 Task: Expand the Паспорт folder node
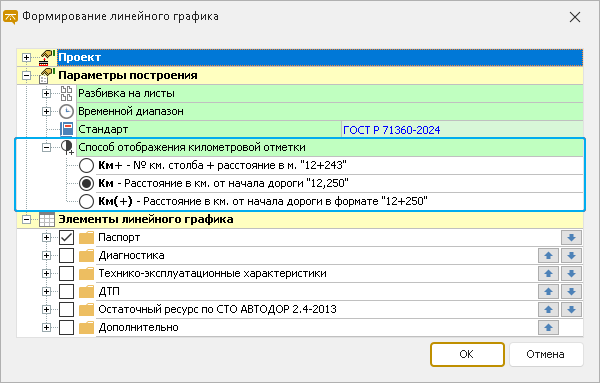[46, 238]
